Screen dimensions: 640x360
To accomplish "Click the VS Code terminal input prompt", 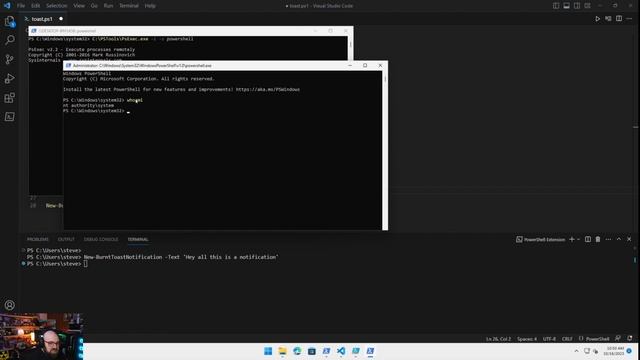I will tap(86, 264).
